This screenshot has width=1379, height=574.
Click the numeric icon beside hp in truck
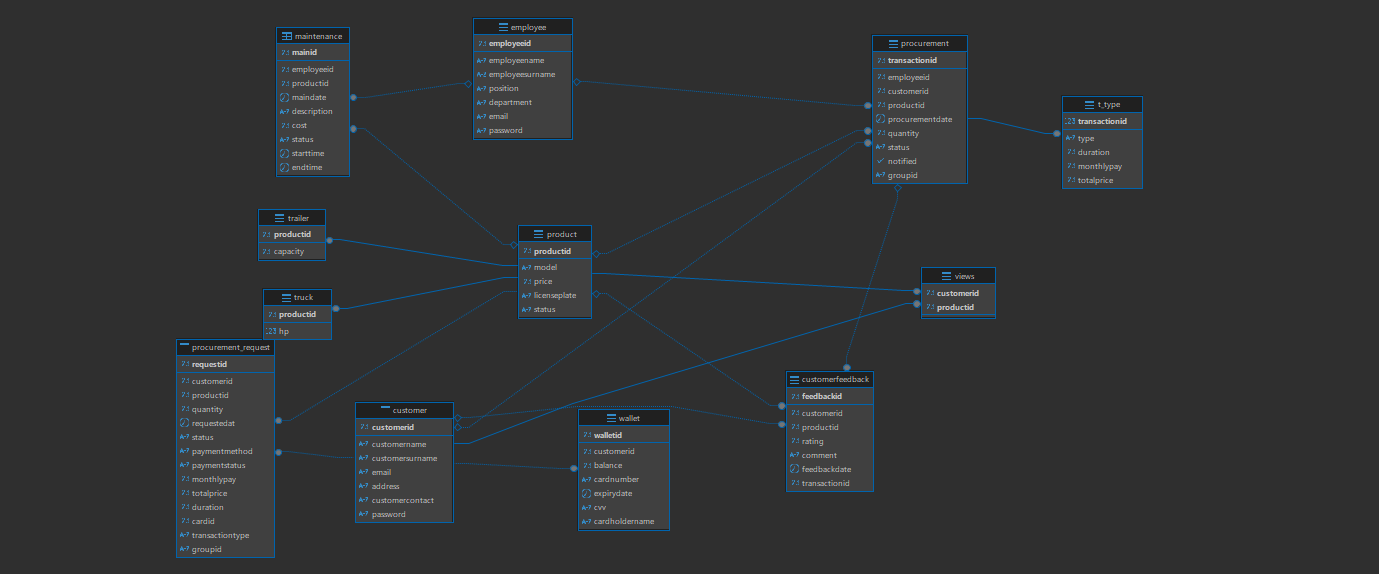(x=271, y=331)
